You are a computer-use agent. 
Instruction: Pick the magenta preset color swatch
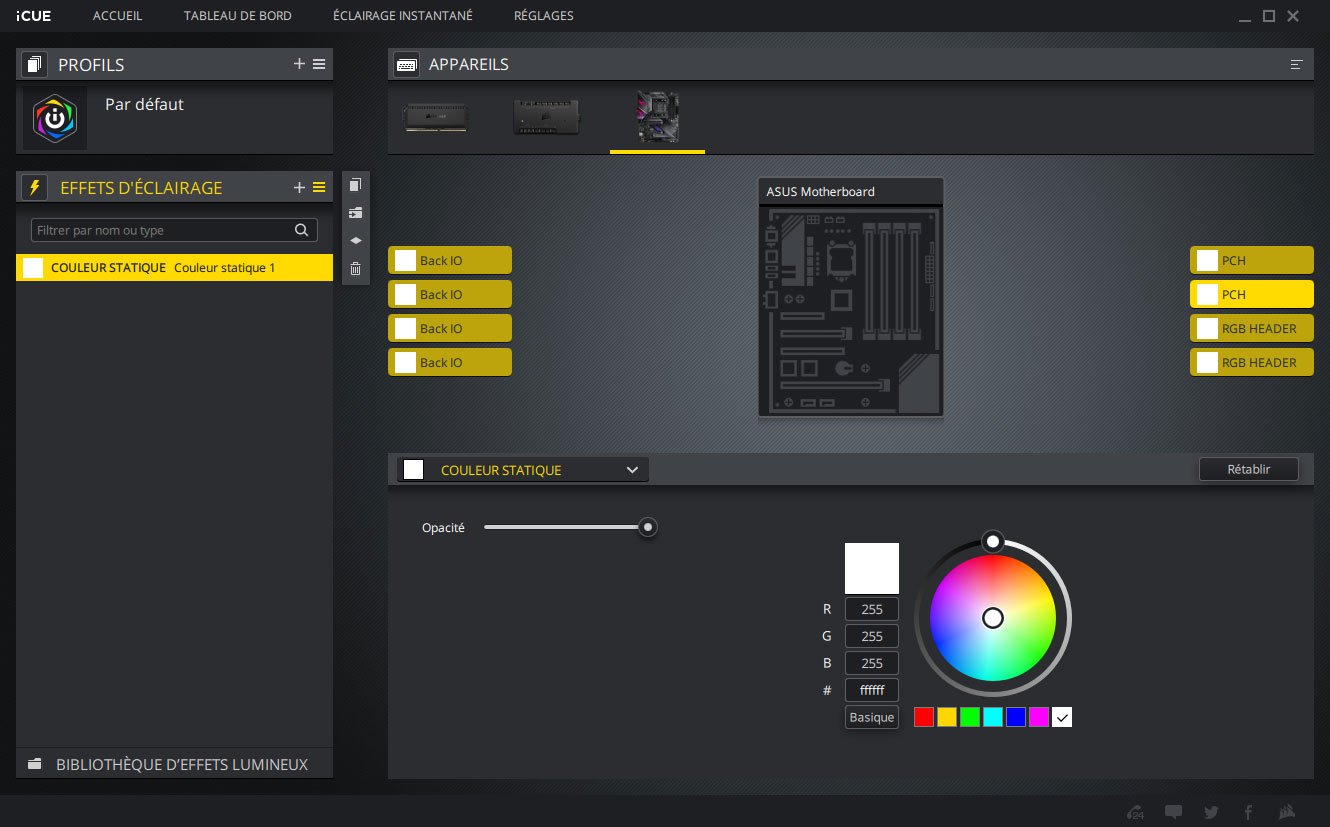pyautogui.click(x=1039, y=717)
